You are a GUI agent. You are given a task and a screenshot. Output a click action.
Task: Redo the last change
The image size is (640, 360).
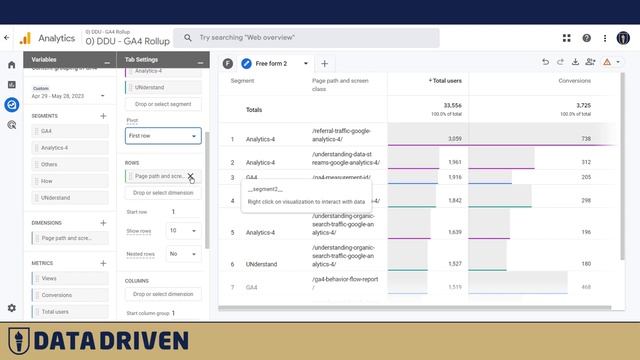tap(560, 62)
